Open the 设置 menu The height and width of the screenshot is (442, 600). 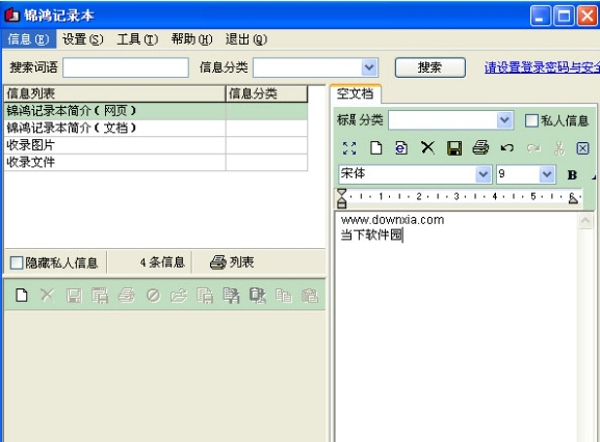tap(82, 39)
